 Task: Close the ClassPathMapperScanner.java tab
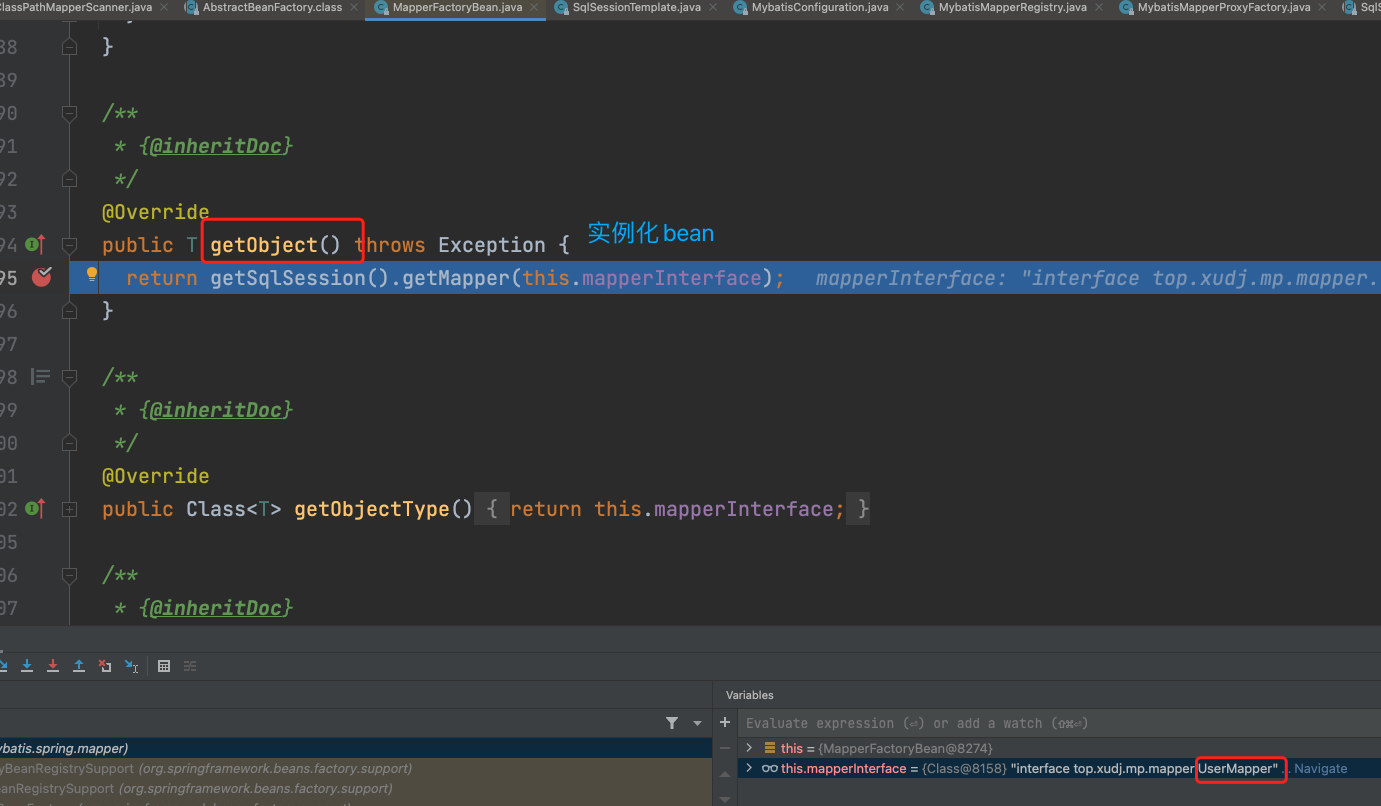click(164, 8)
